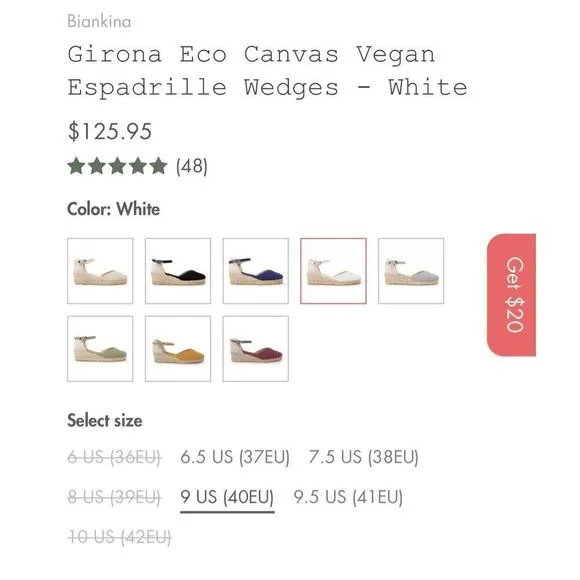Choose the black espadrille color option
The image size is (580, 580).
178,271
